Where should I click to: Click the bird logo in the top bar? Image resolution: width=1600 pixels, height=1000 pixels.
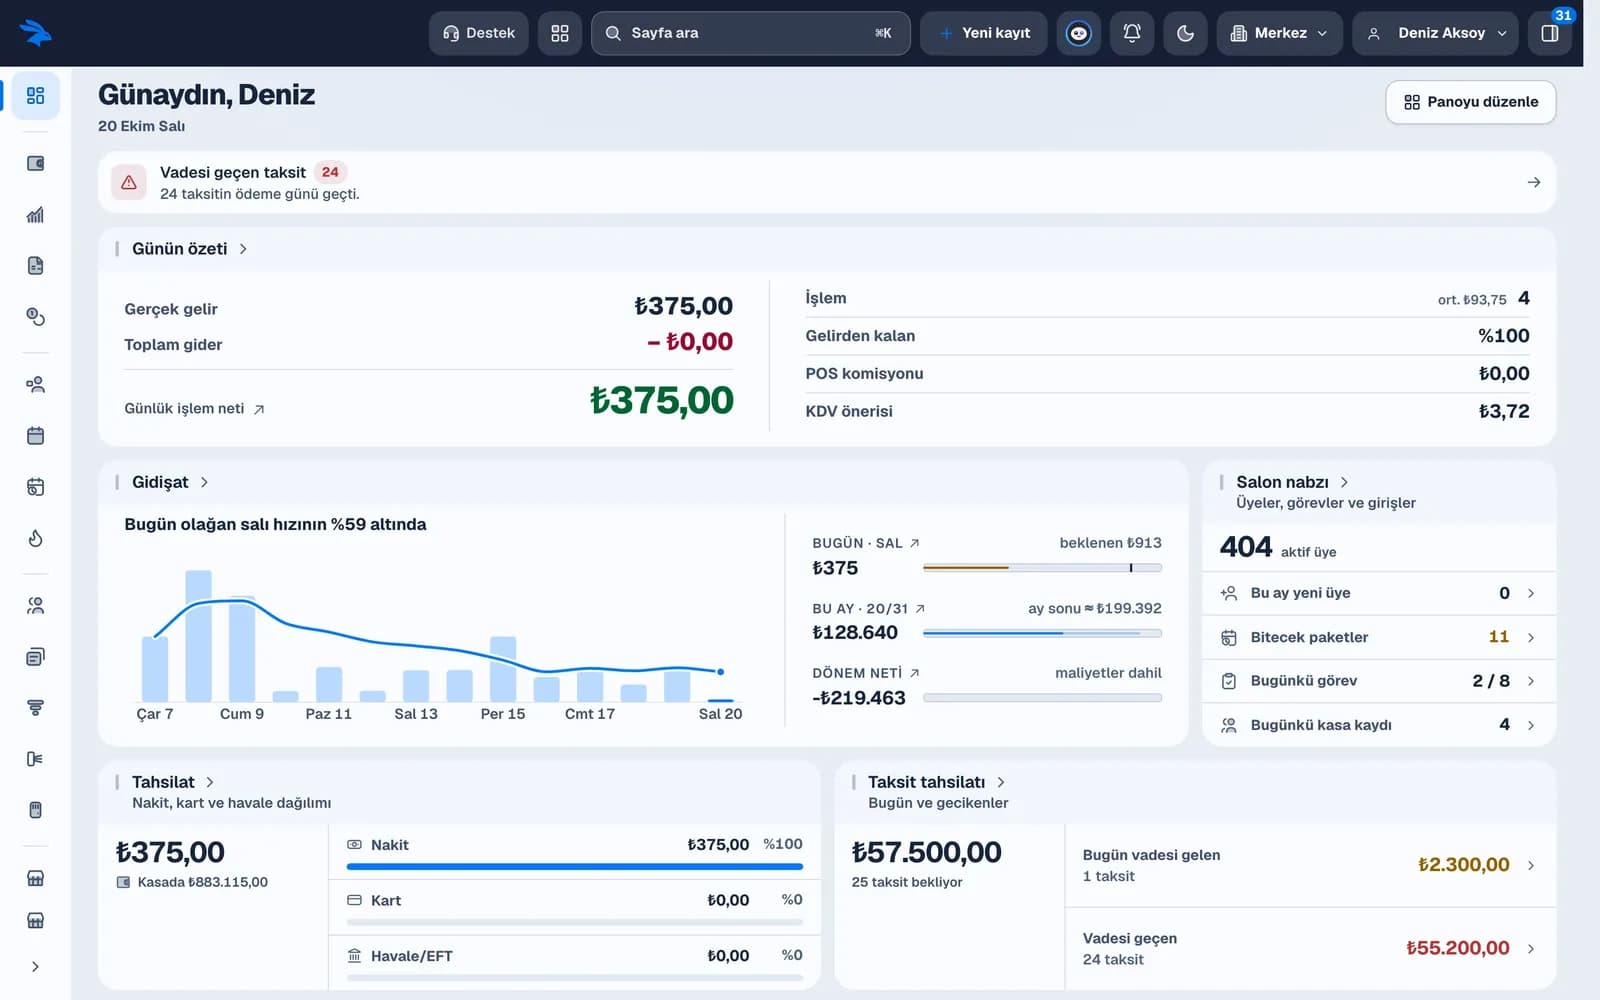pyautogui.click(x=35, y=33)
